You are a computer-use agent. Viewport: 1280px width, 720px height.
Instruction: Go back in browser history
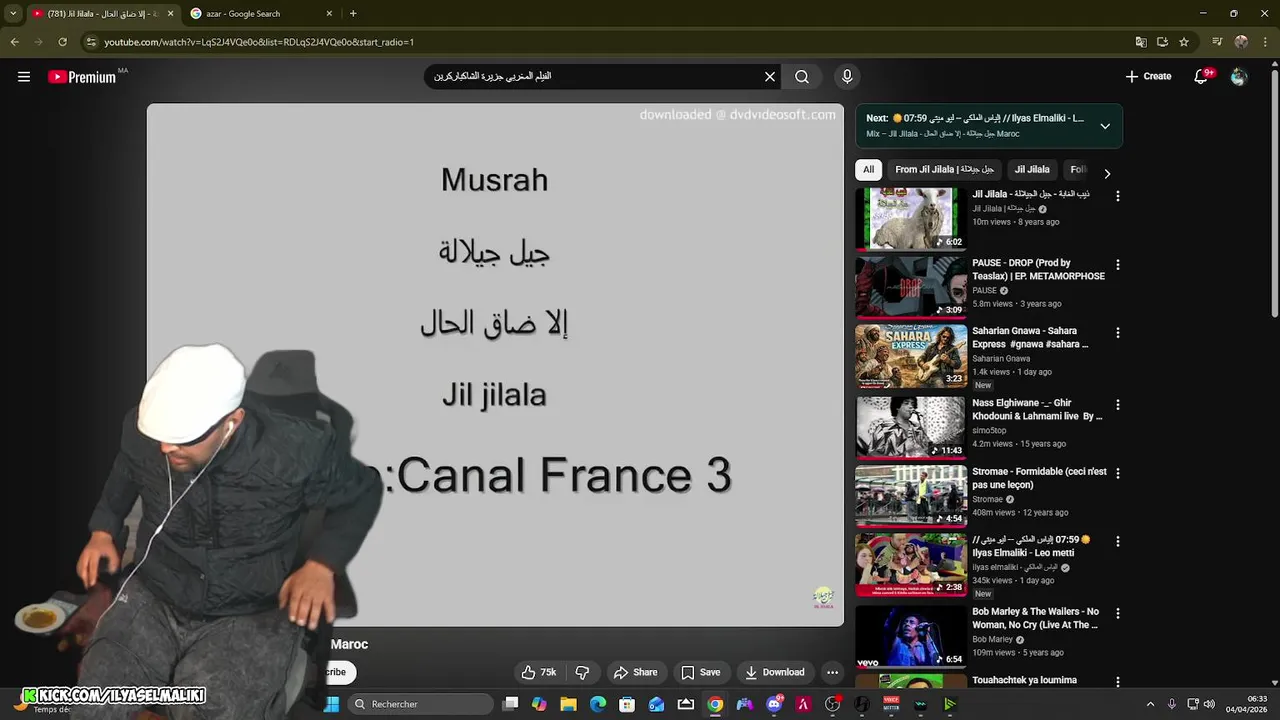point(14,42)
